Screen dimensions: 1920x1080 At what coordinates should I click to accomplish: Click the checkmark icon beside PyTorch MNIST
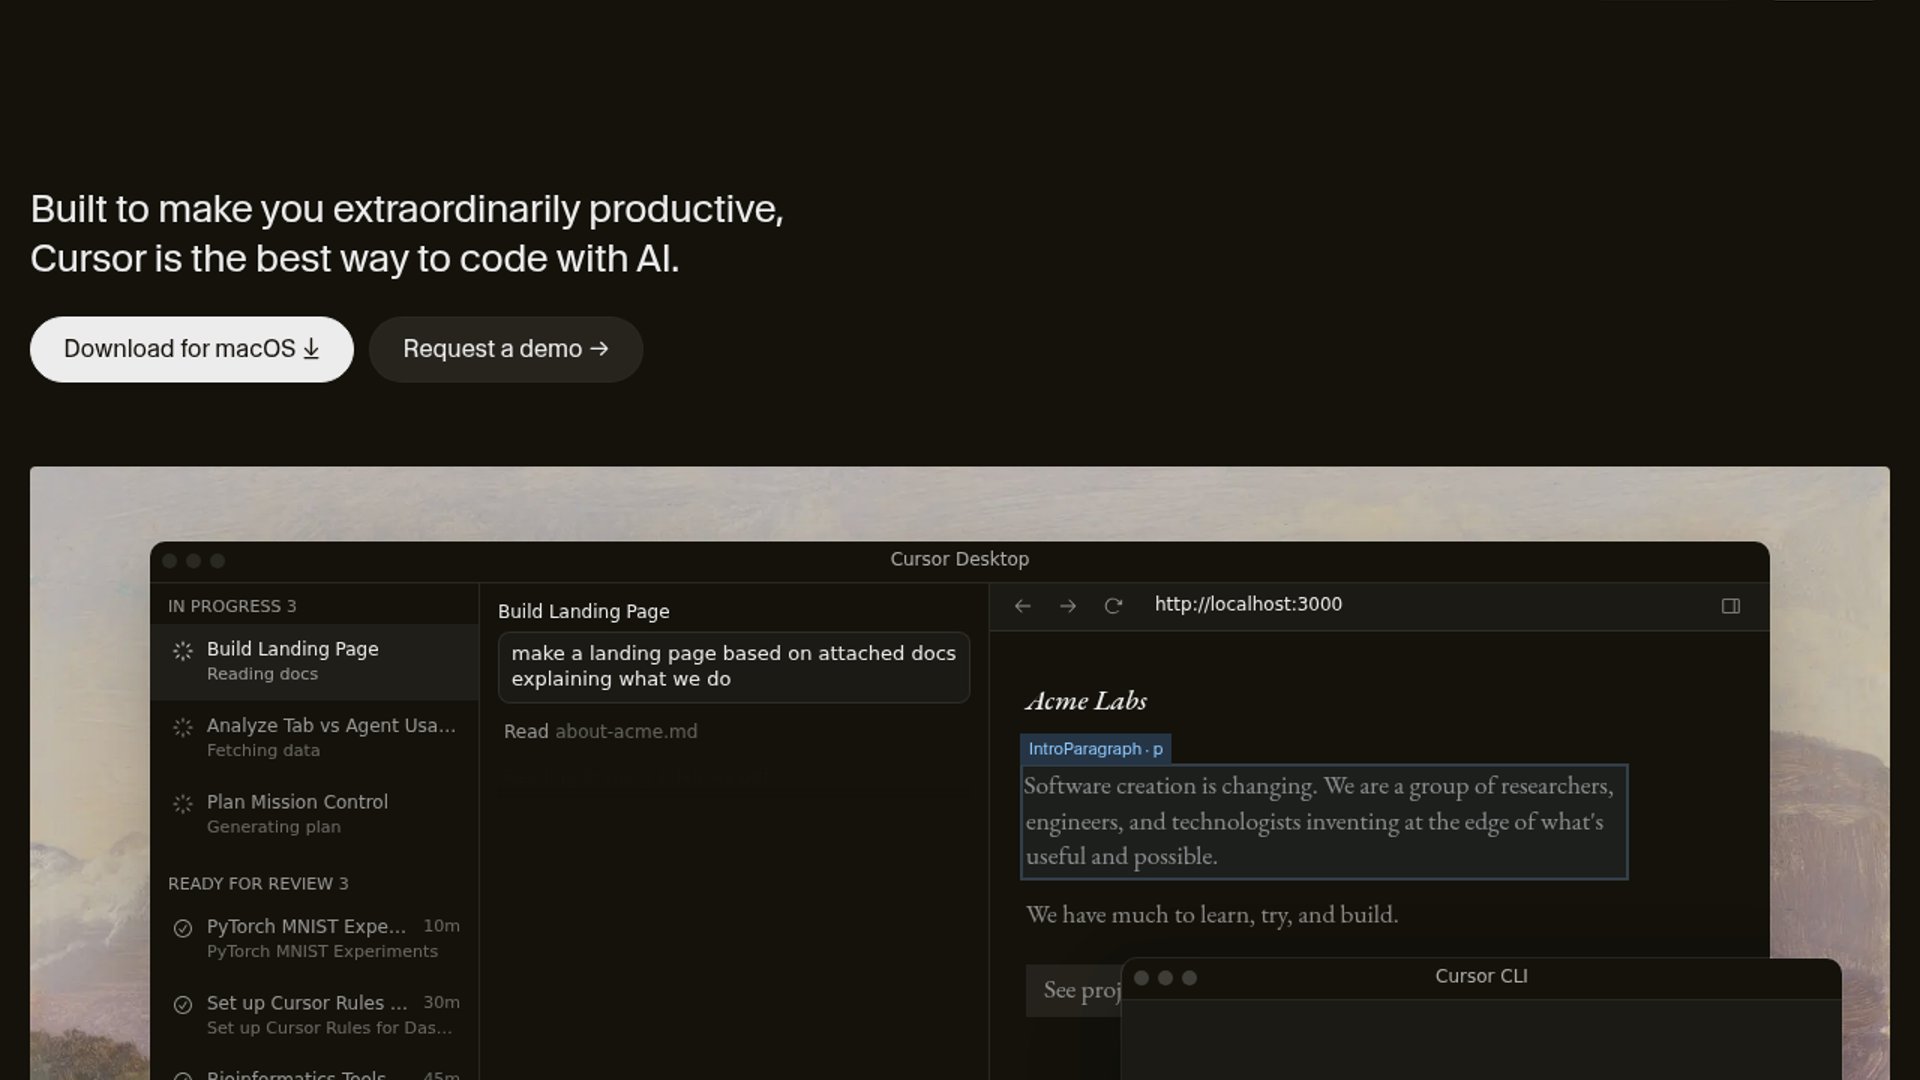tap(183, 928)
